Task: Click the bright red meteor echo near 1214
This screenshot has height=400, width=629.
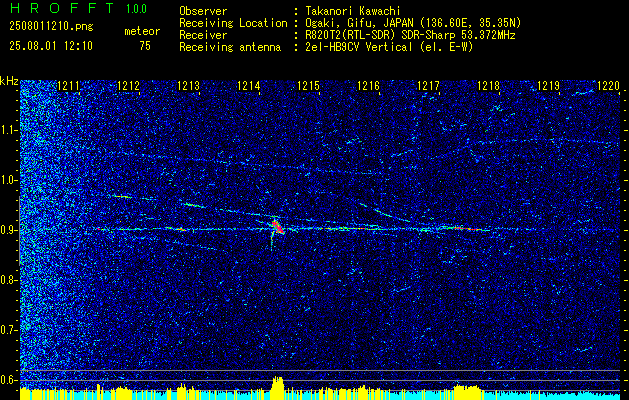Action: click(277, 227)
